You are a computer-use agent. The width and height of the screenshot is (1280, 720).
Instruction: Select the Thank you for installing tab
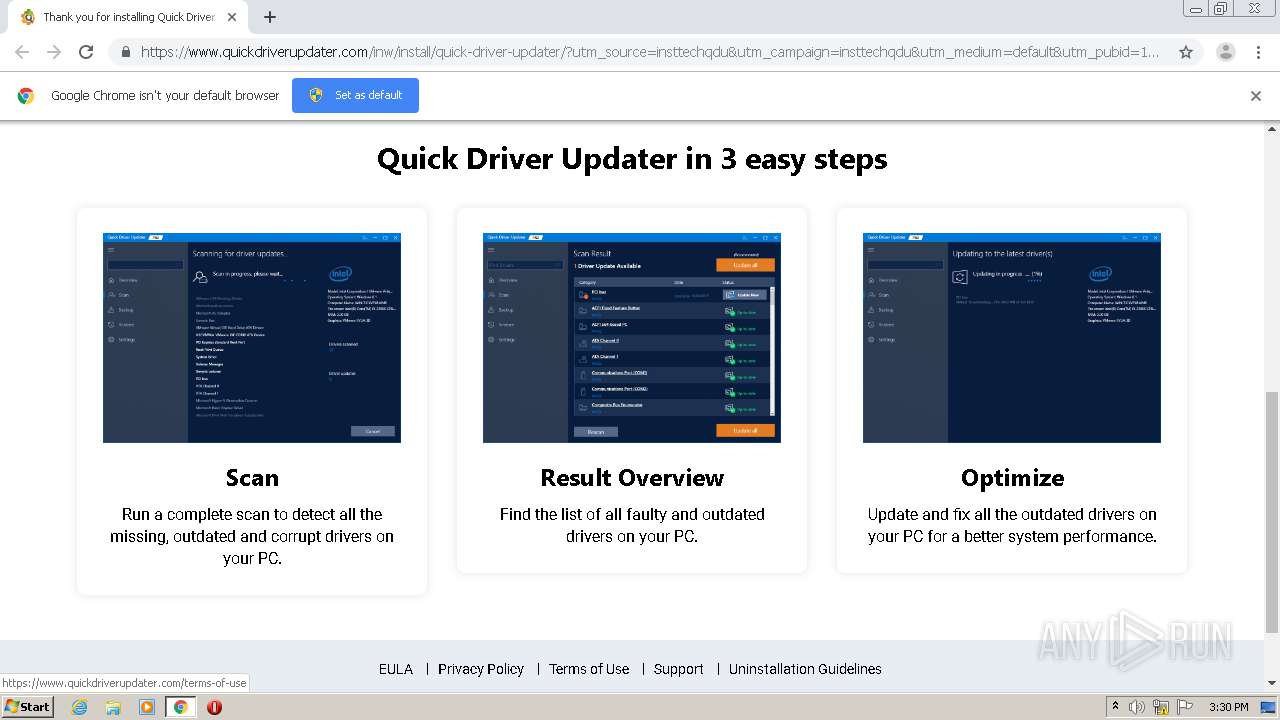(128, 17)
